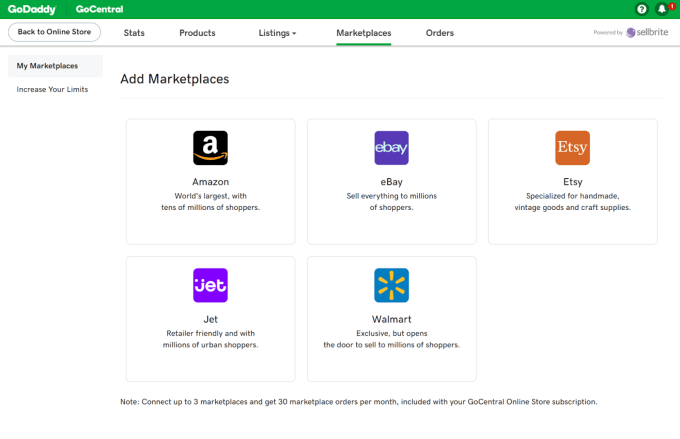The width and height of the screenshot is (680, 439).
Task: Select the eBay marketplace icon
Action: point(391,148)
